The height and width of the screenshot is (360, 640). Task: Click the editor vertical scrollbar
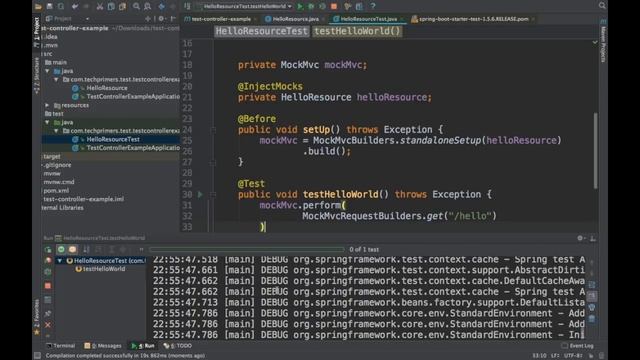(596, 151)
